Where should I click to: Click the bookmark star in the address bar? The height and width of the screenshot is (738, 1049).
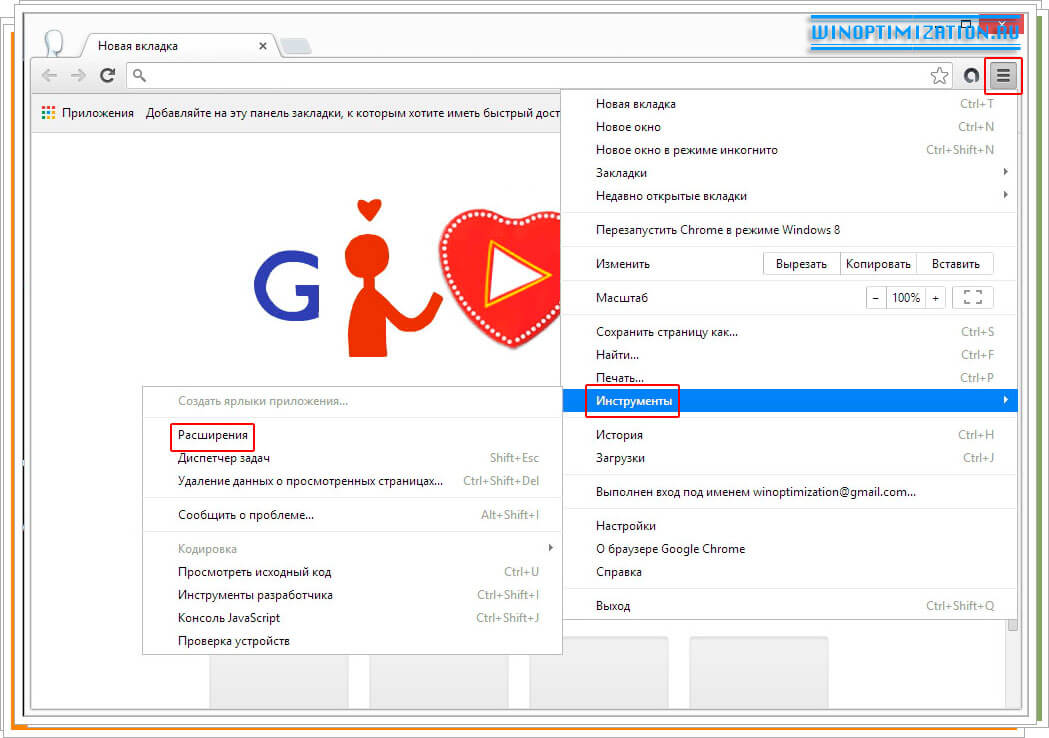pos(939,75)
